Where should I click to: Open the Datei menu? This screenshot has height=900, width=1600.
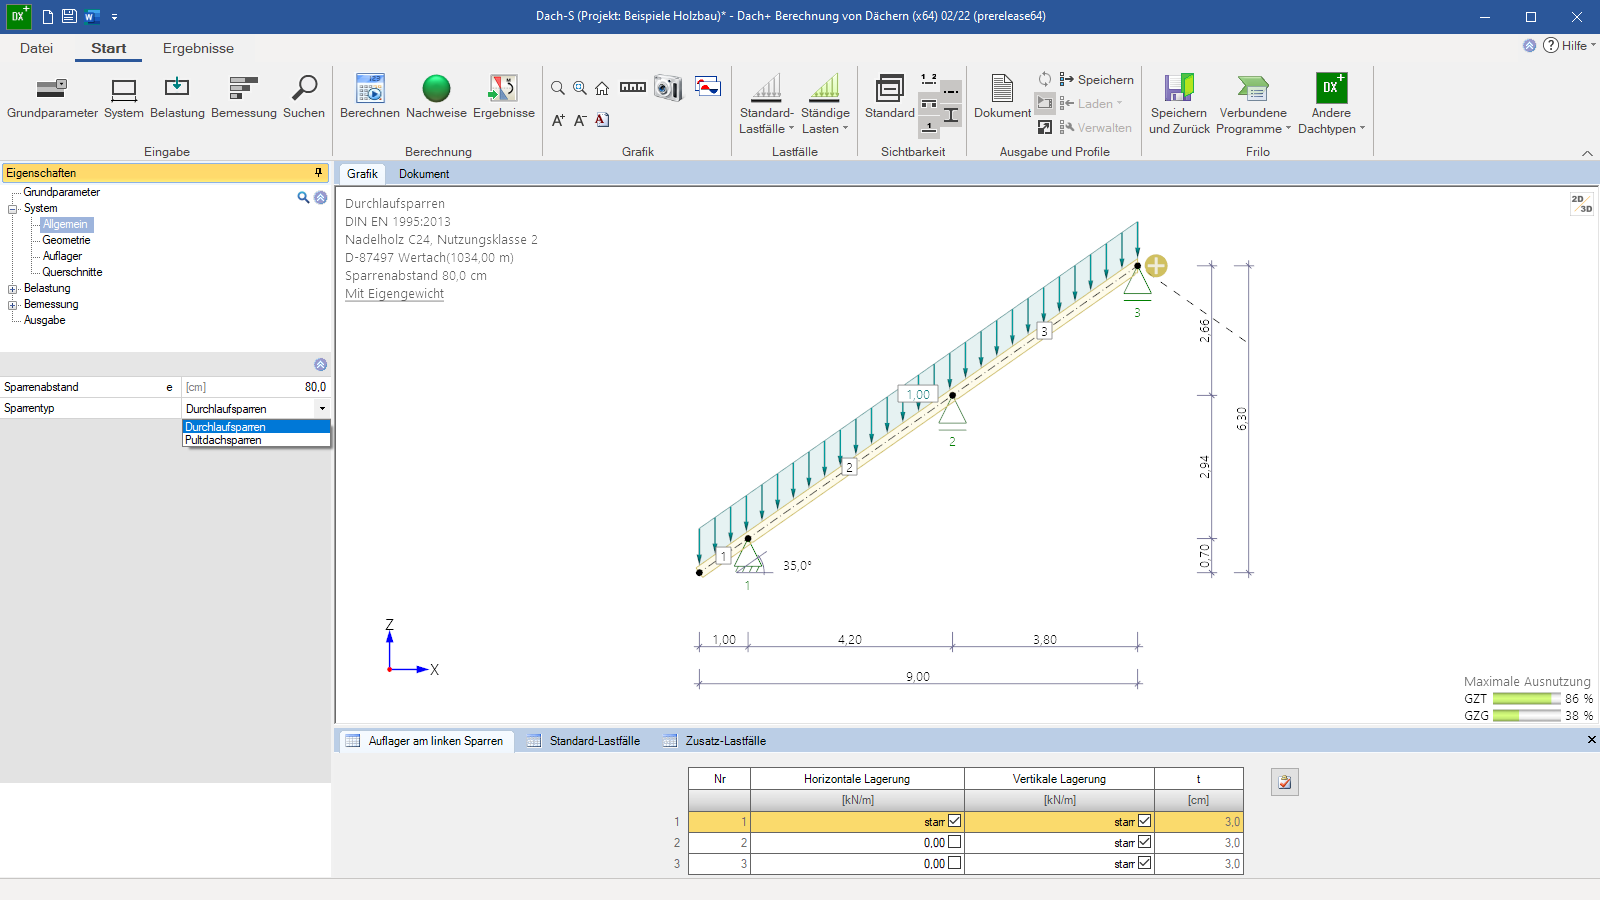tap(36, 48)
